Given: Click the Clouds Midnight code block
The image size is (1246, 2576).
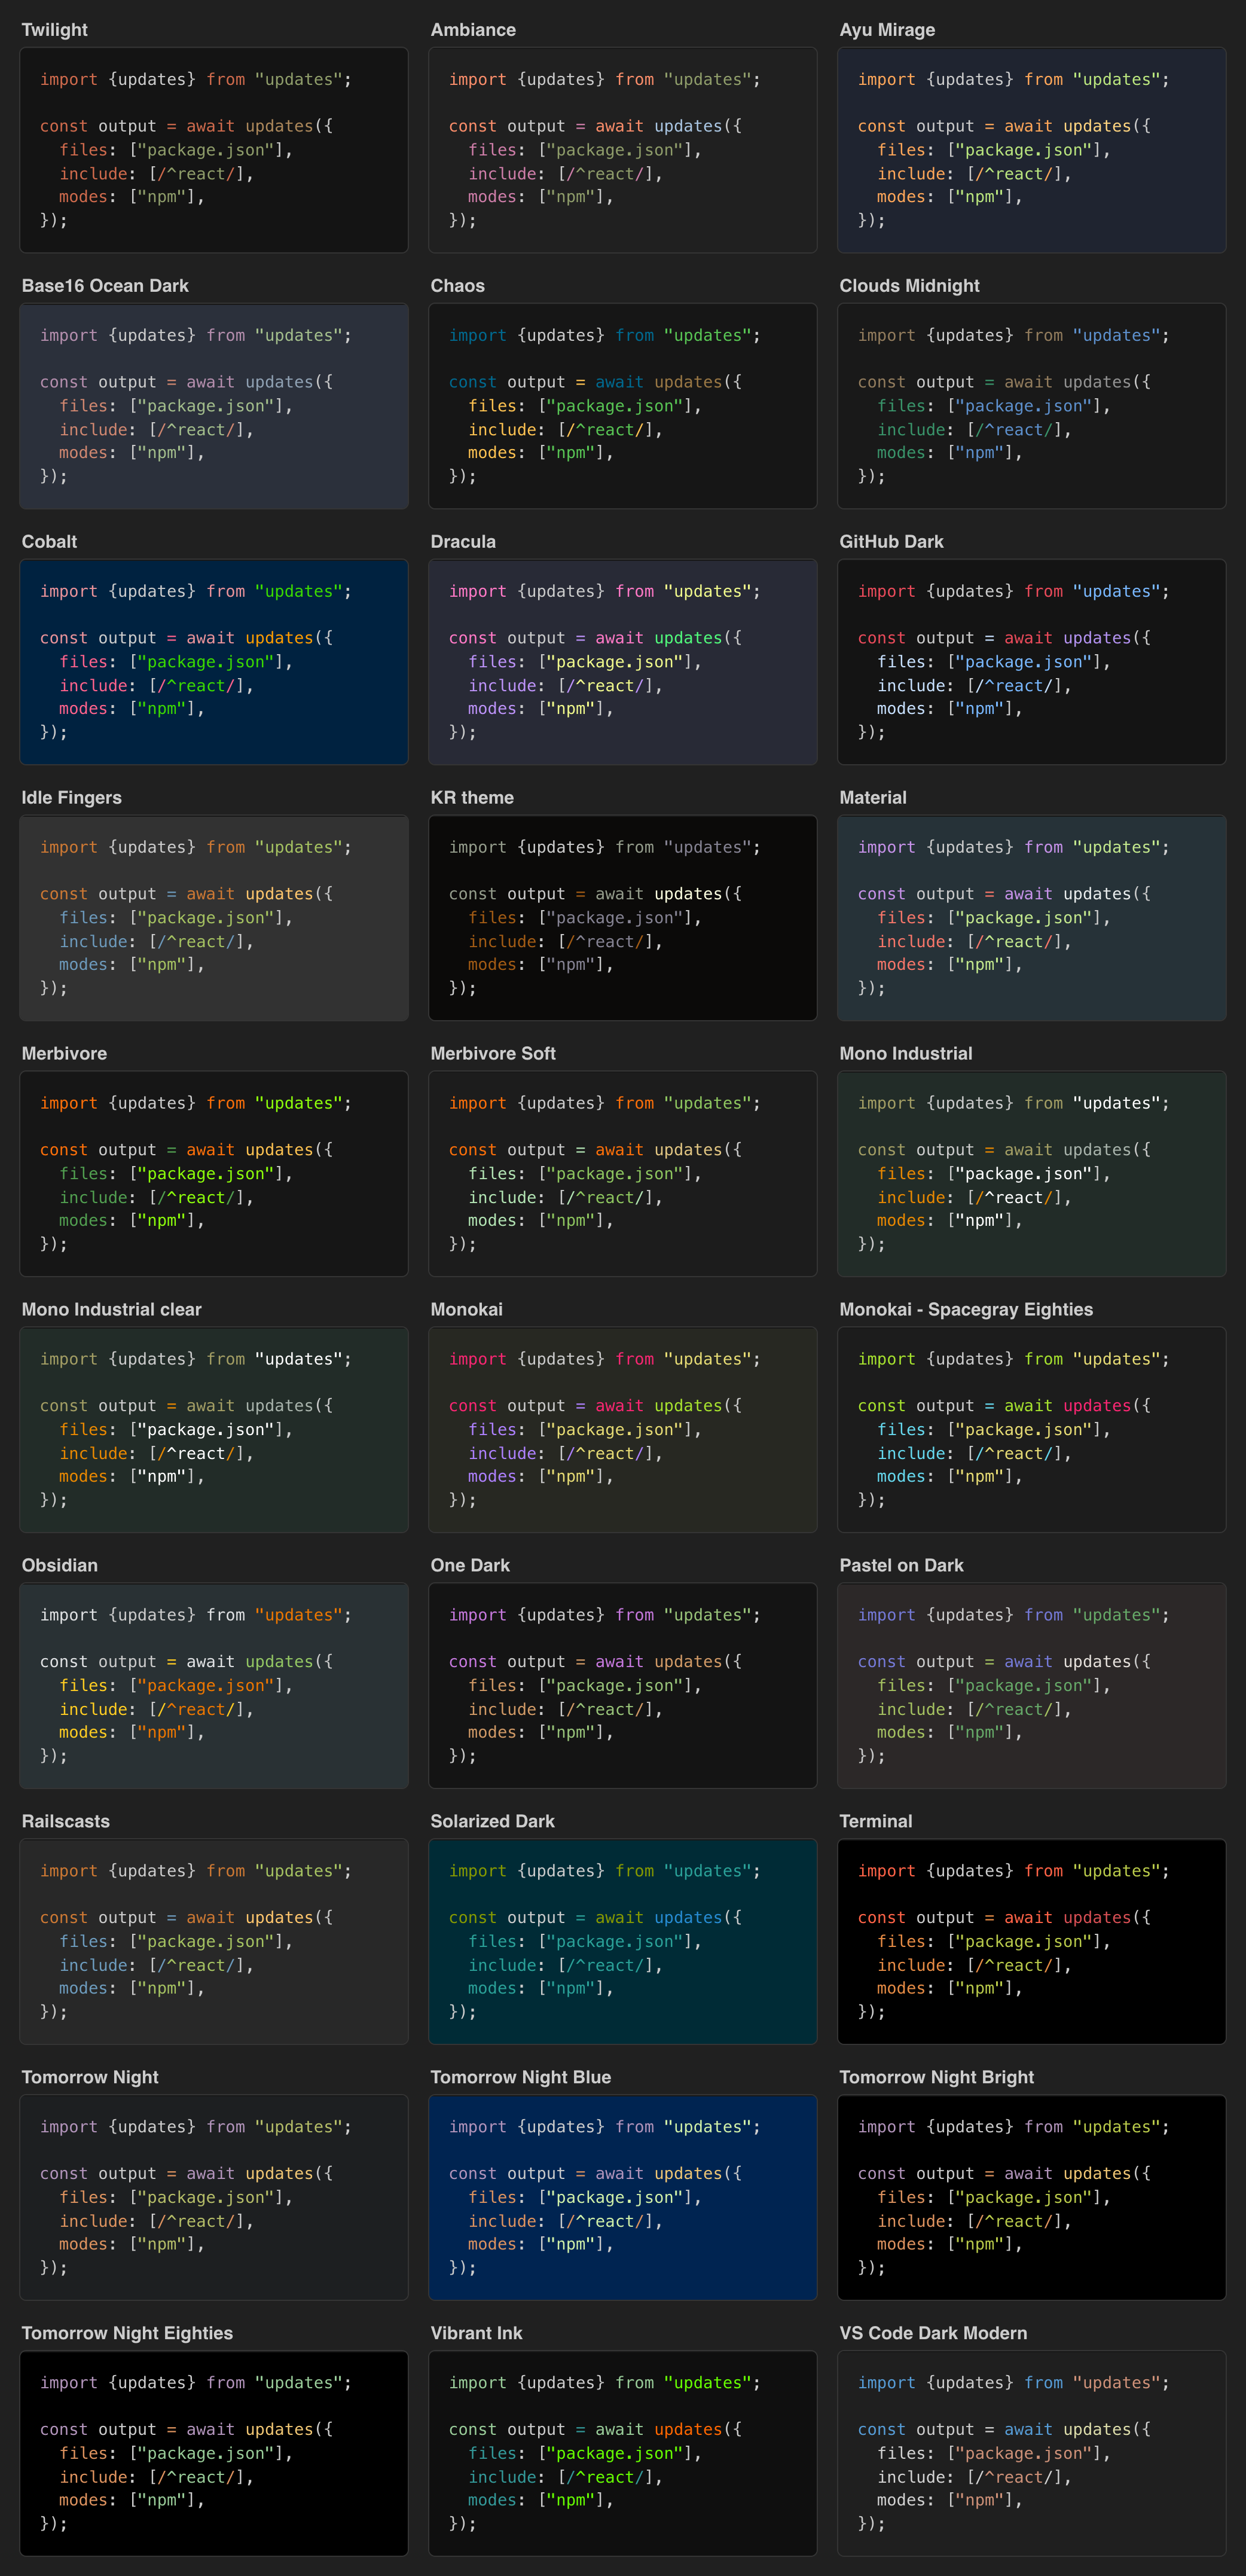Looking at the screenshot, I should click(x=1032, y=406).
